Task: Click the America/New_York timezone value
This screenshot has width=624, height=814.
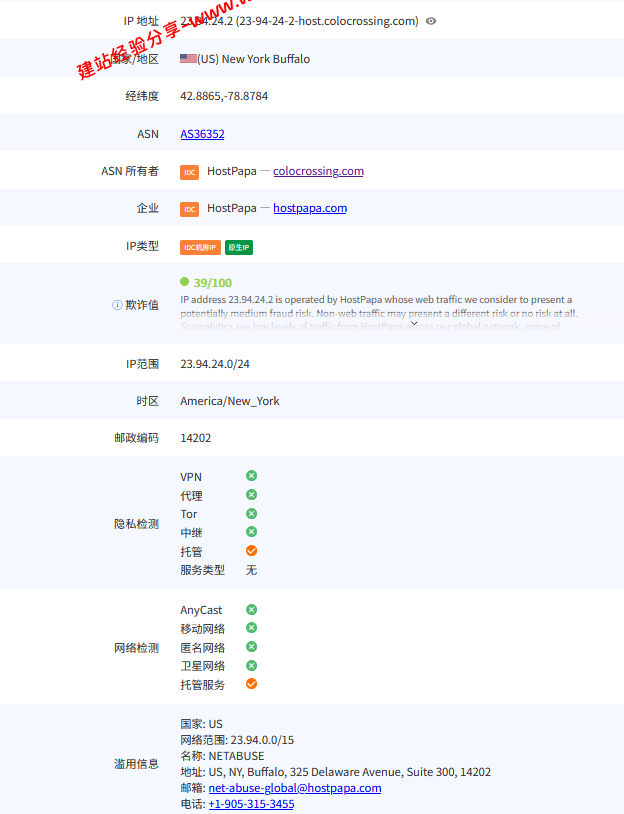Action: (x=229, y=401)
